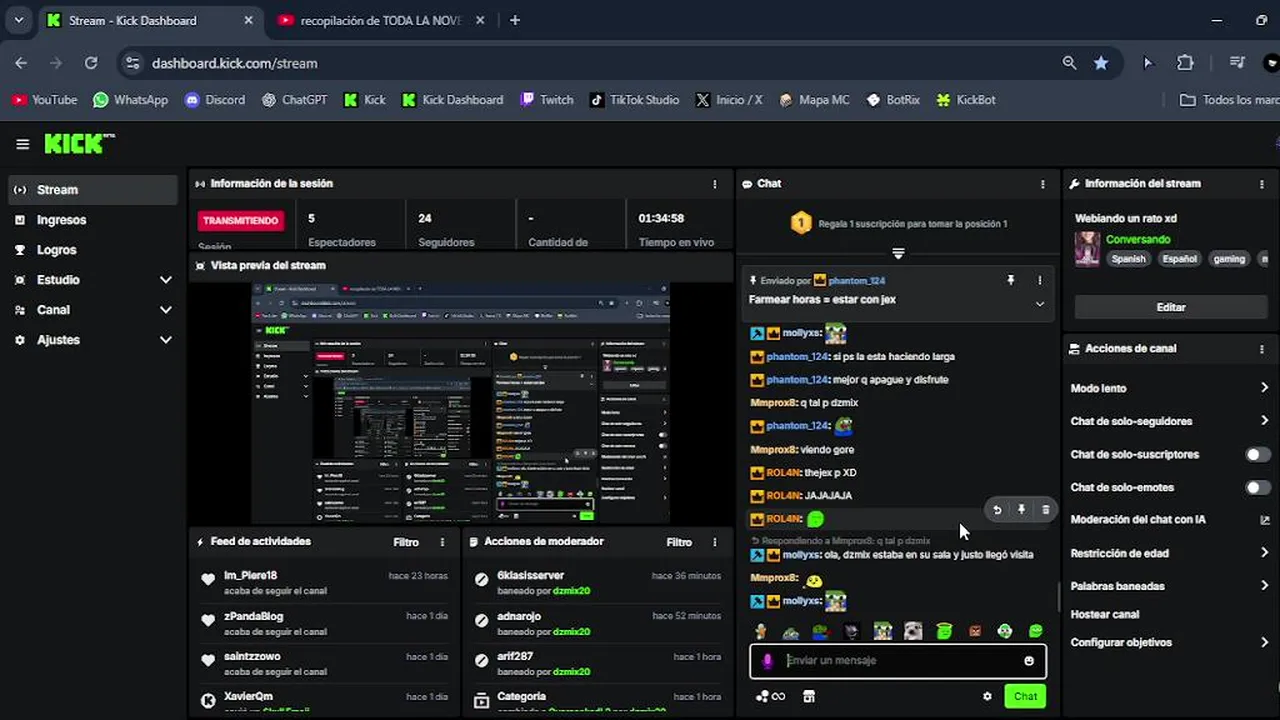Viewport: 1280px width, 720px height.
Task: Click phantom_124 username in pinned message
Action: coord(857,281)
